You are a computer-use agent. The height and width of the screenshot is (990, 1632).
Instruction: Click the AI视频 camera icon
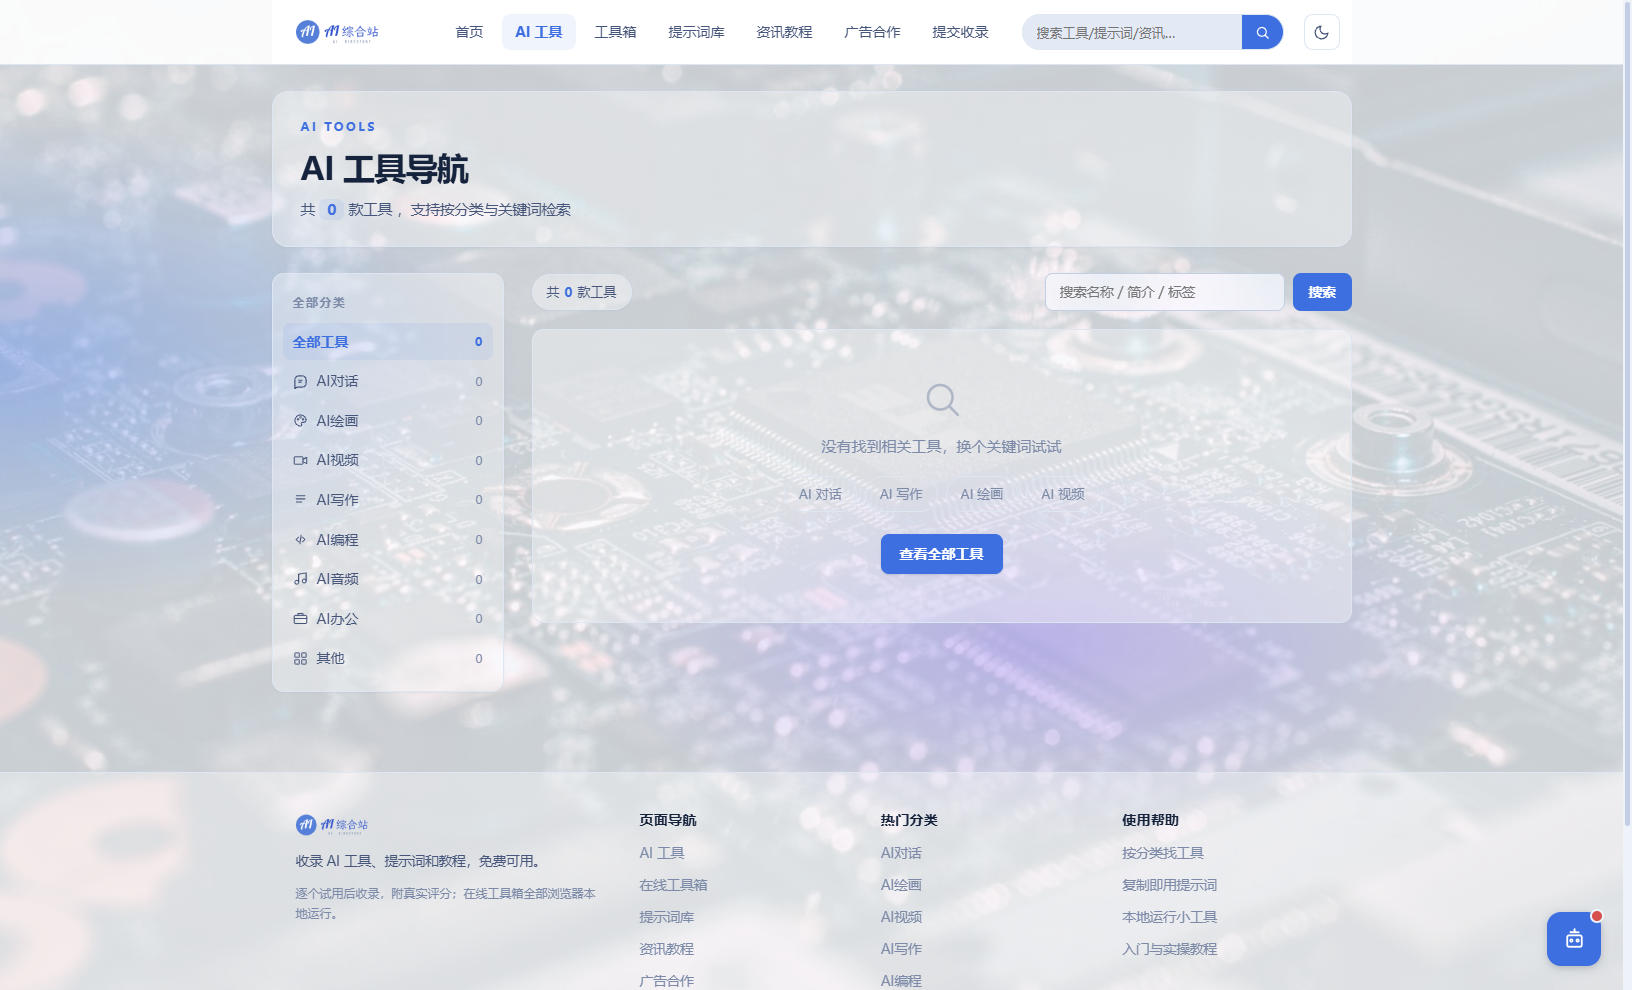(x=300, y=460)
